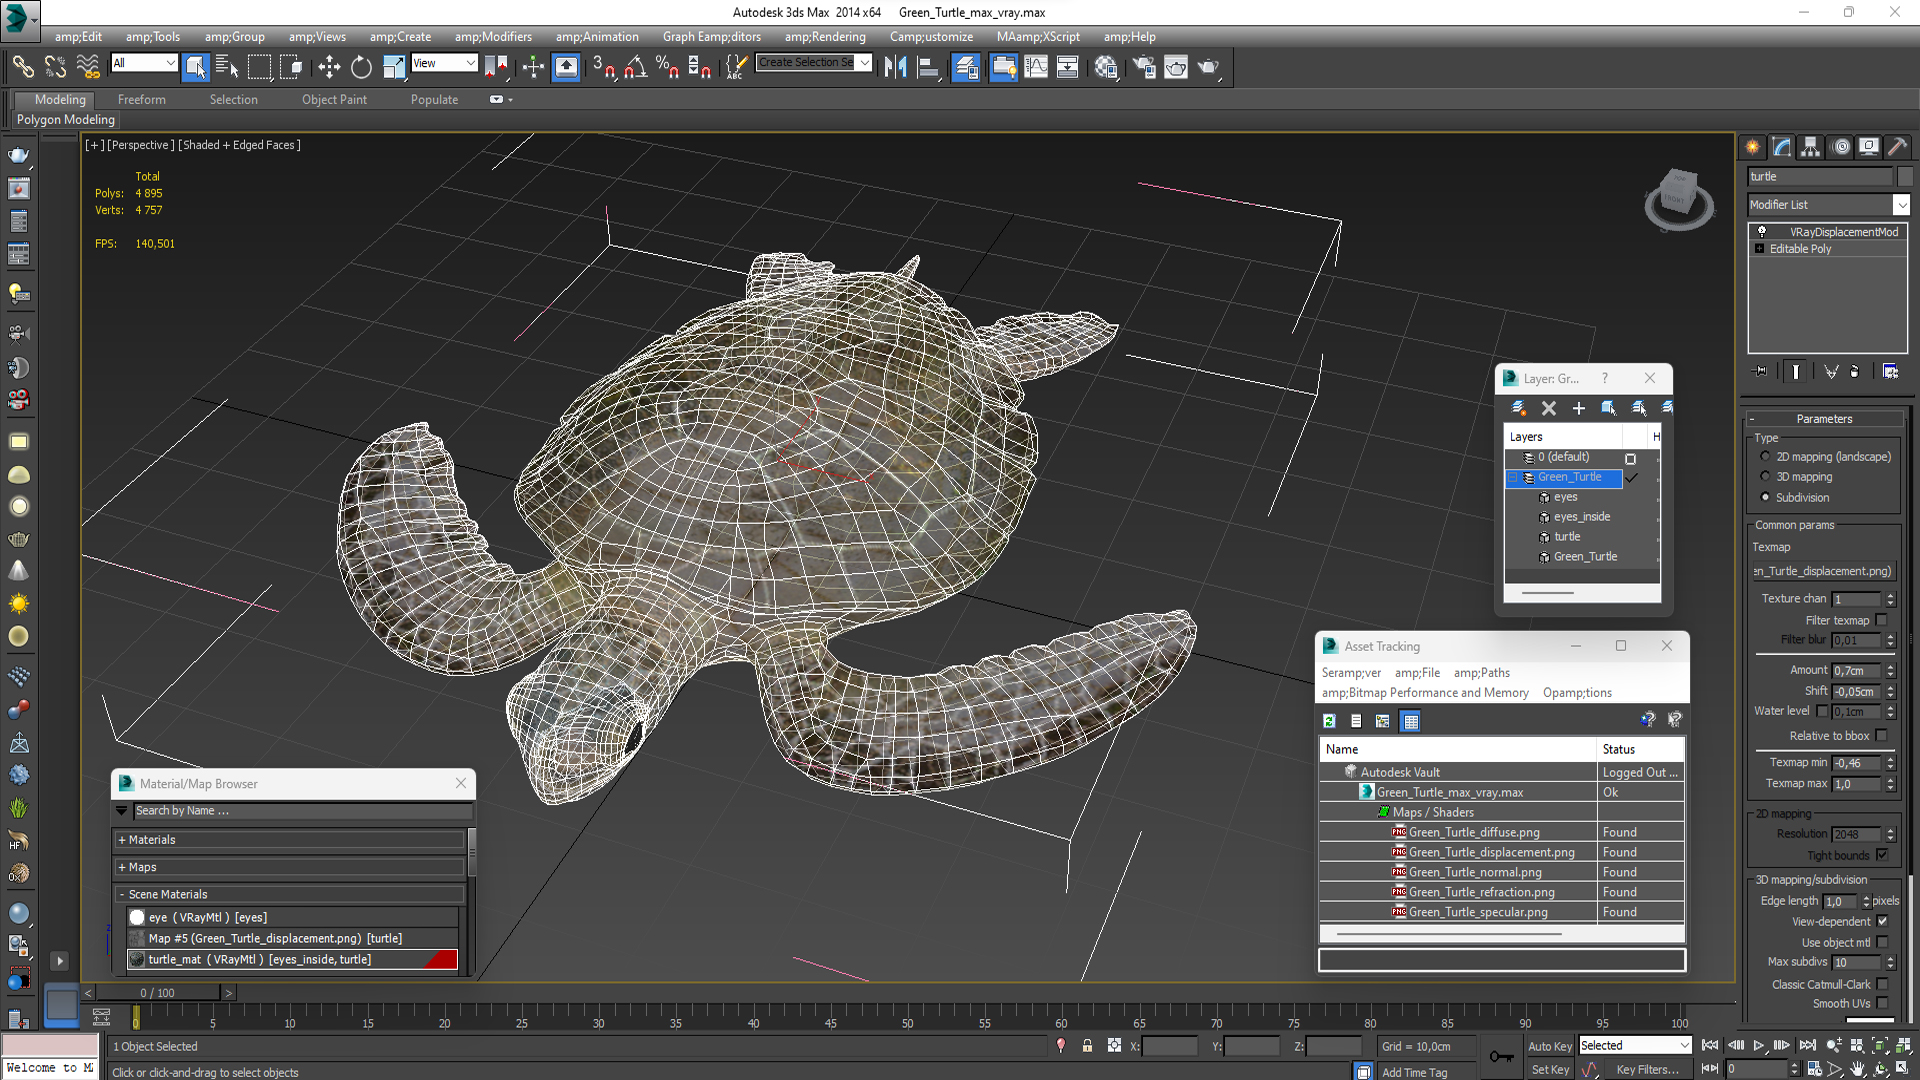Enable the Filter texmap checkbox
1920x1080 pixels.
click(1882, 620)
